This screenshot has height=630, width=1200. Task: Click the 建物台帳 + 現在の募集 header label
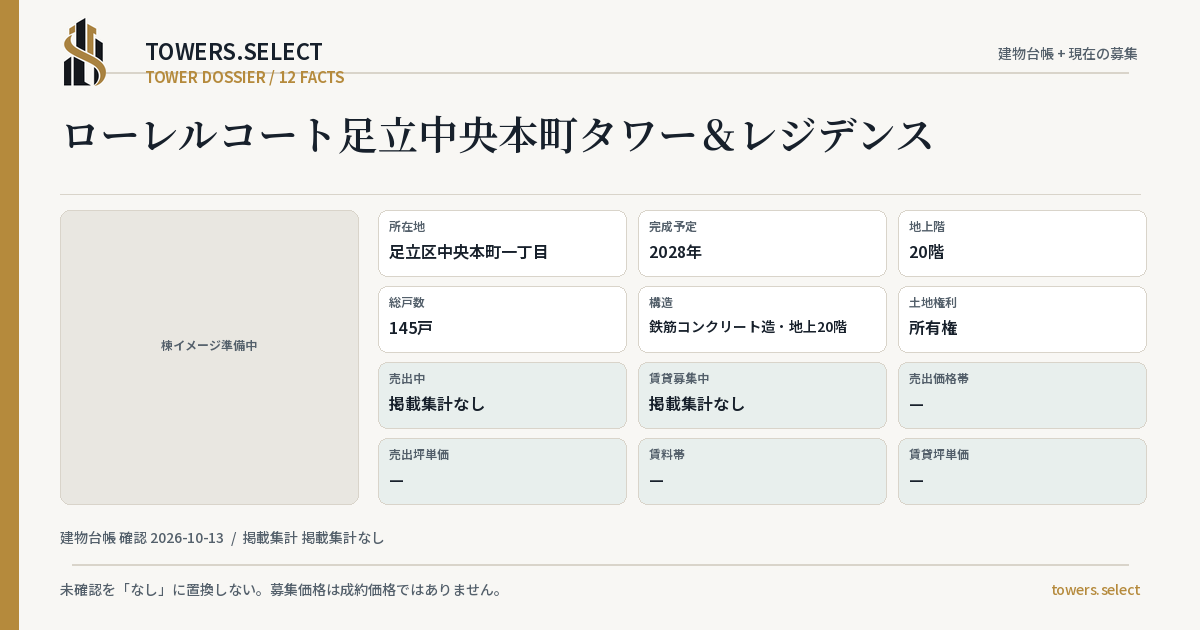(x=1068, y=53)
